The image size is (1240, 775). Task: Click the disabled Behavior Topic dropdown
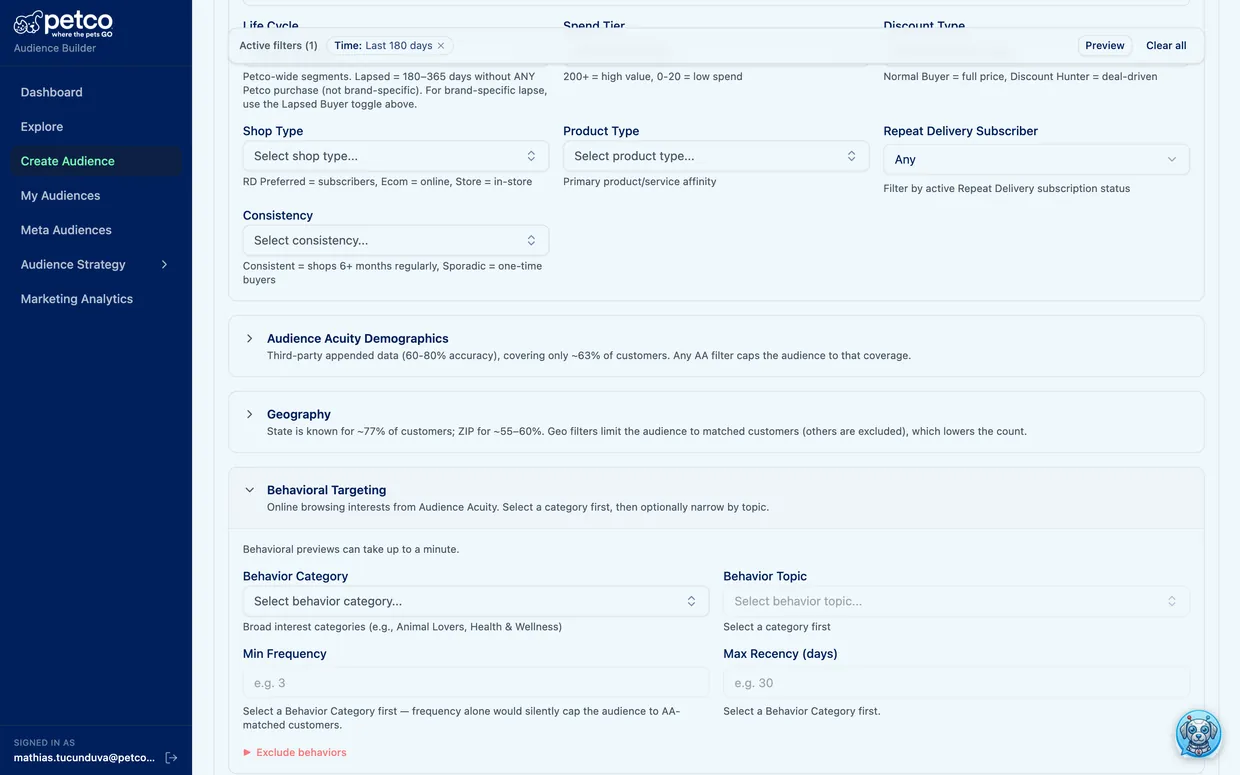pyautogui.click(x=956, y=601)
